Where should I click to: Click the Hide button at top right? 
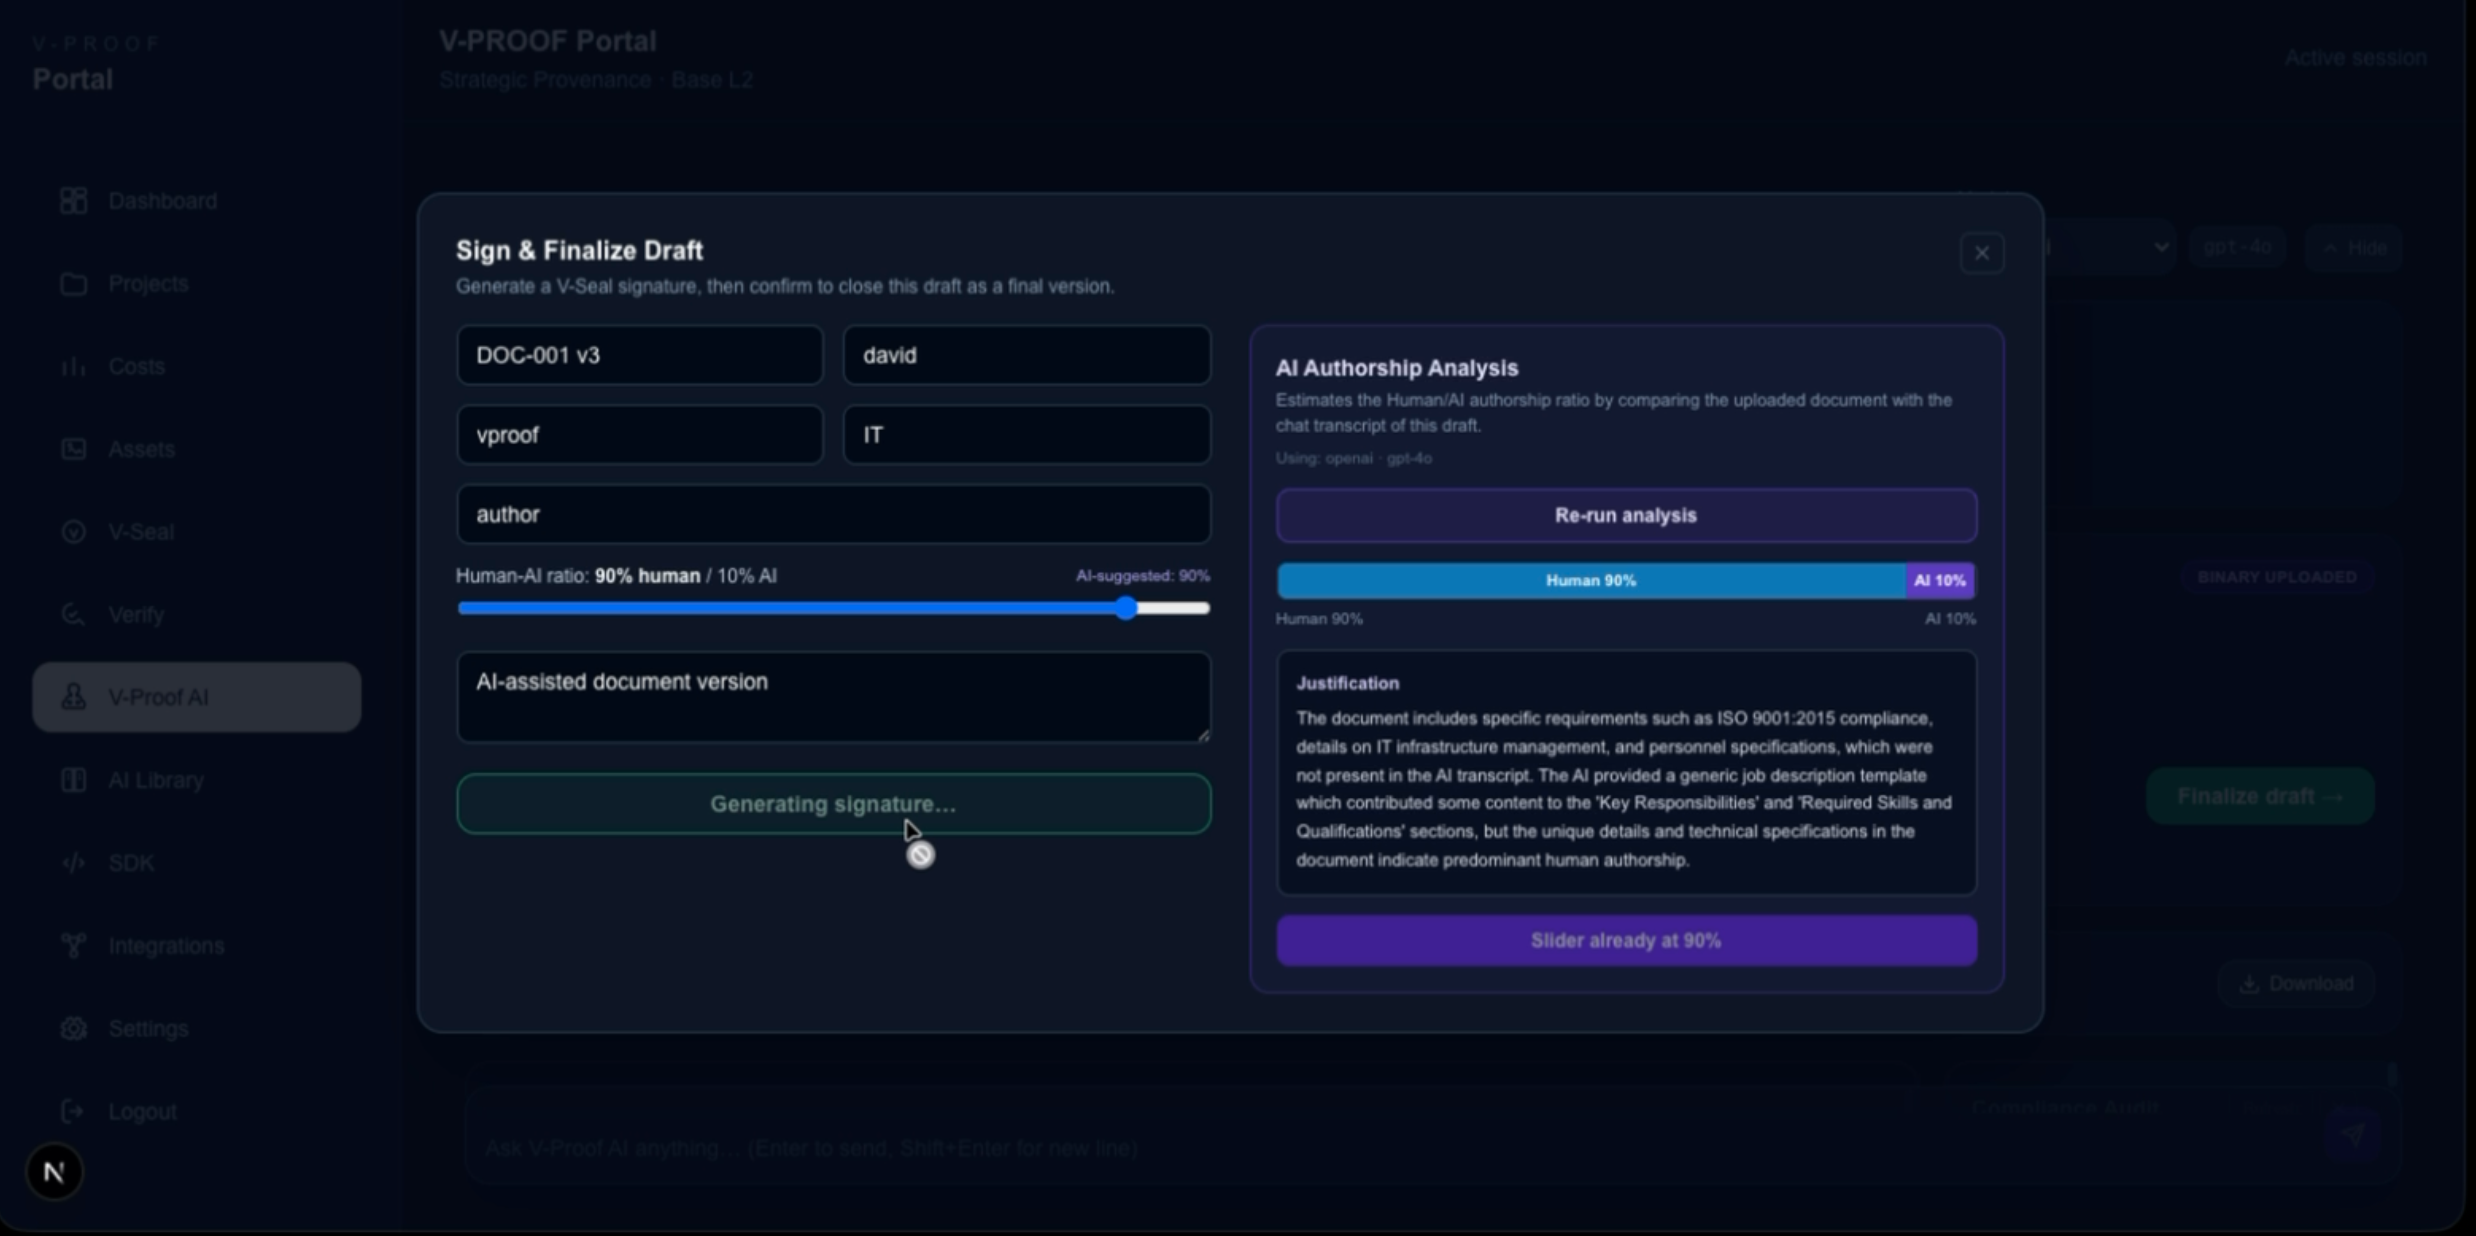(2353, 248)
